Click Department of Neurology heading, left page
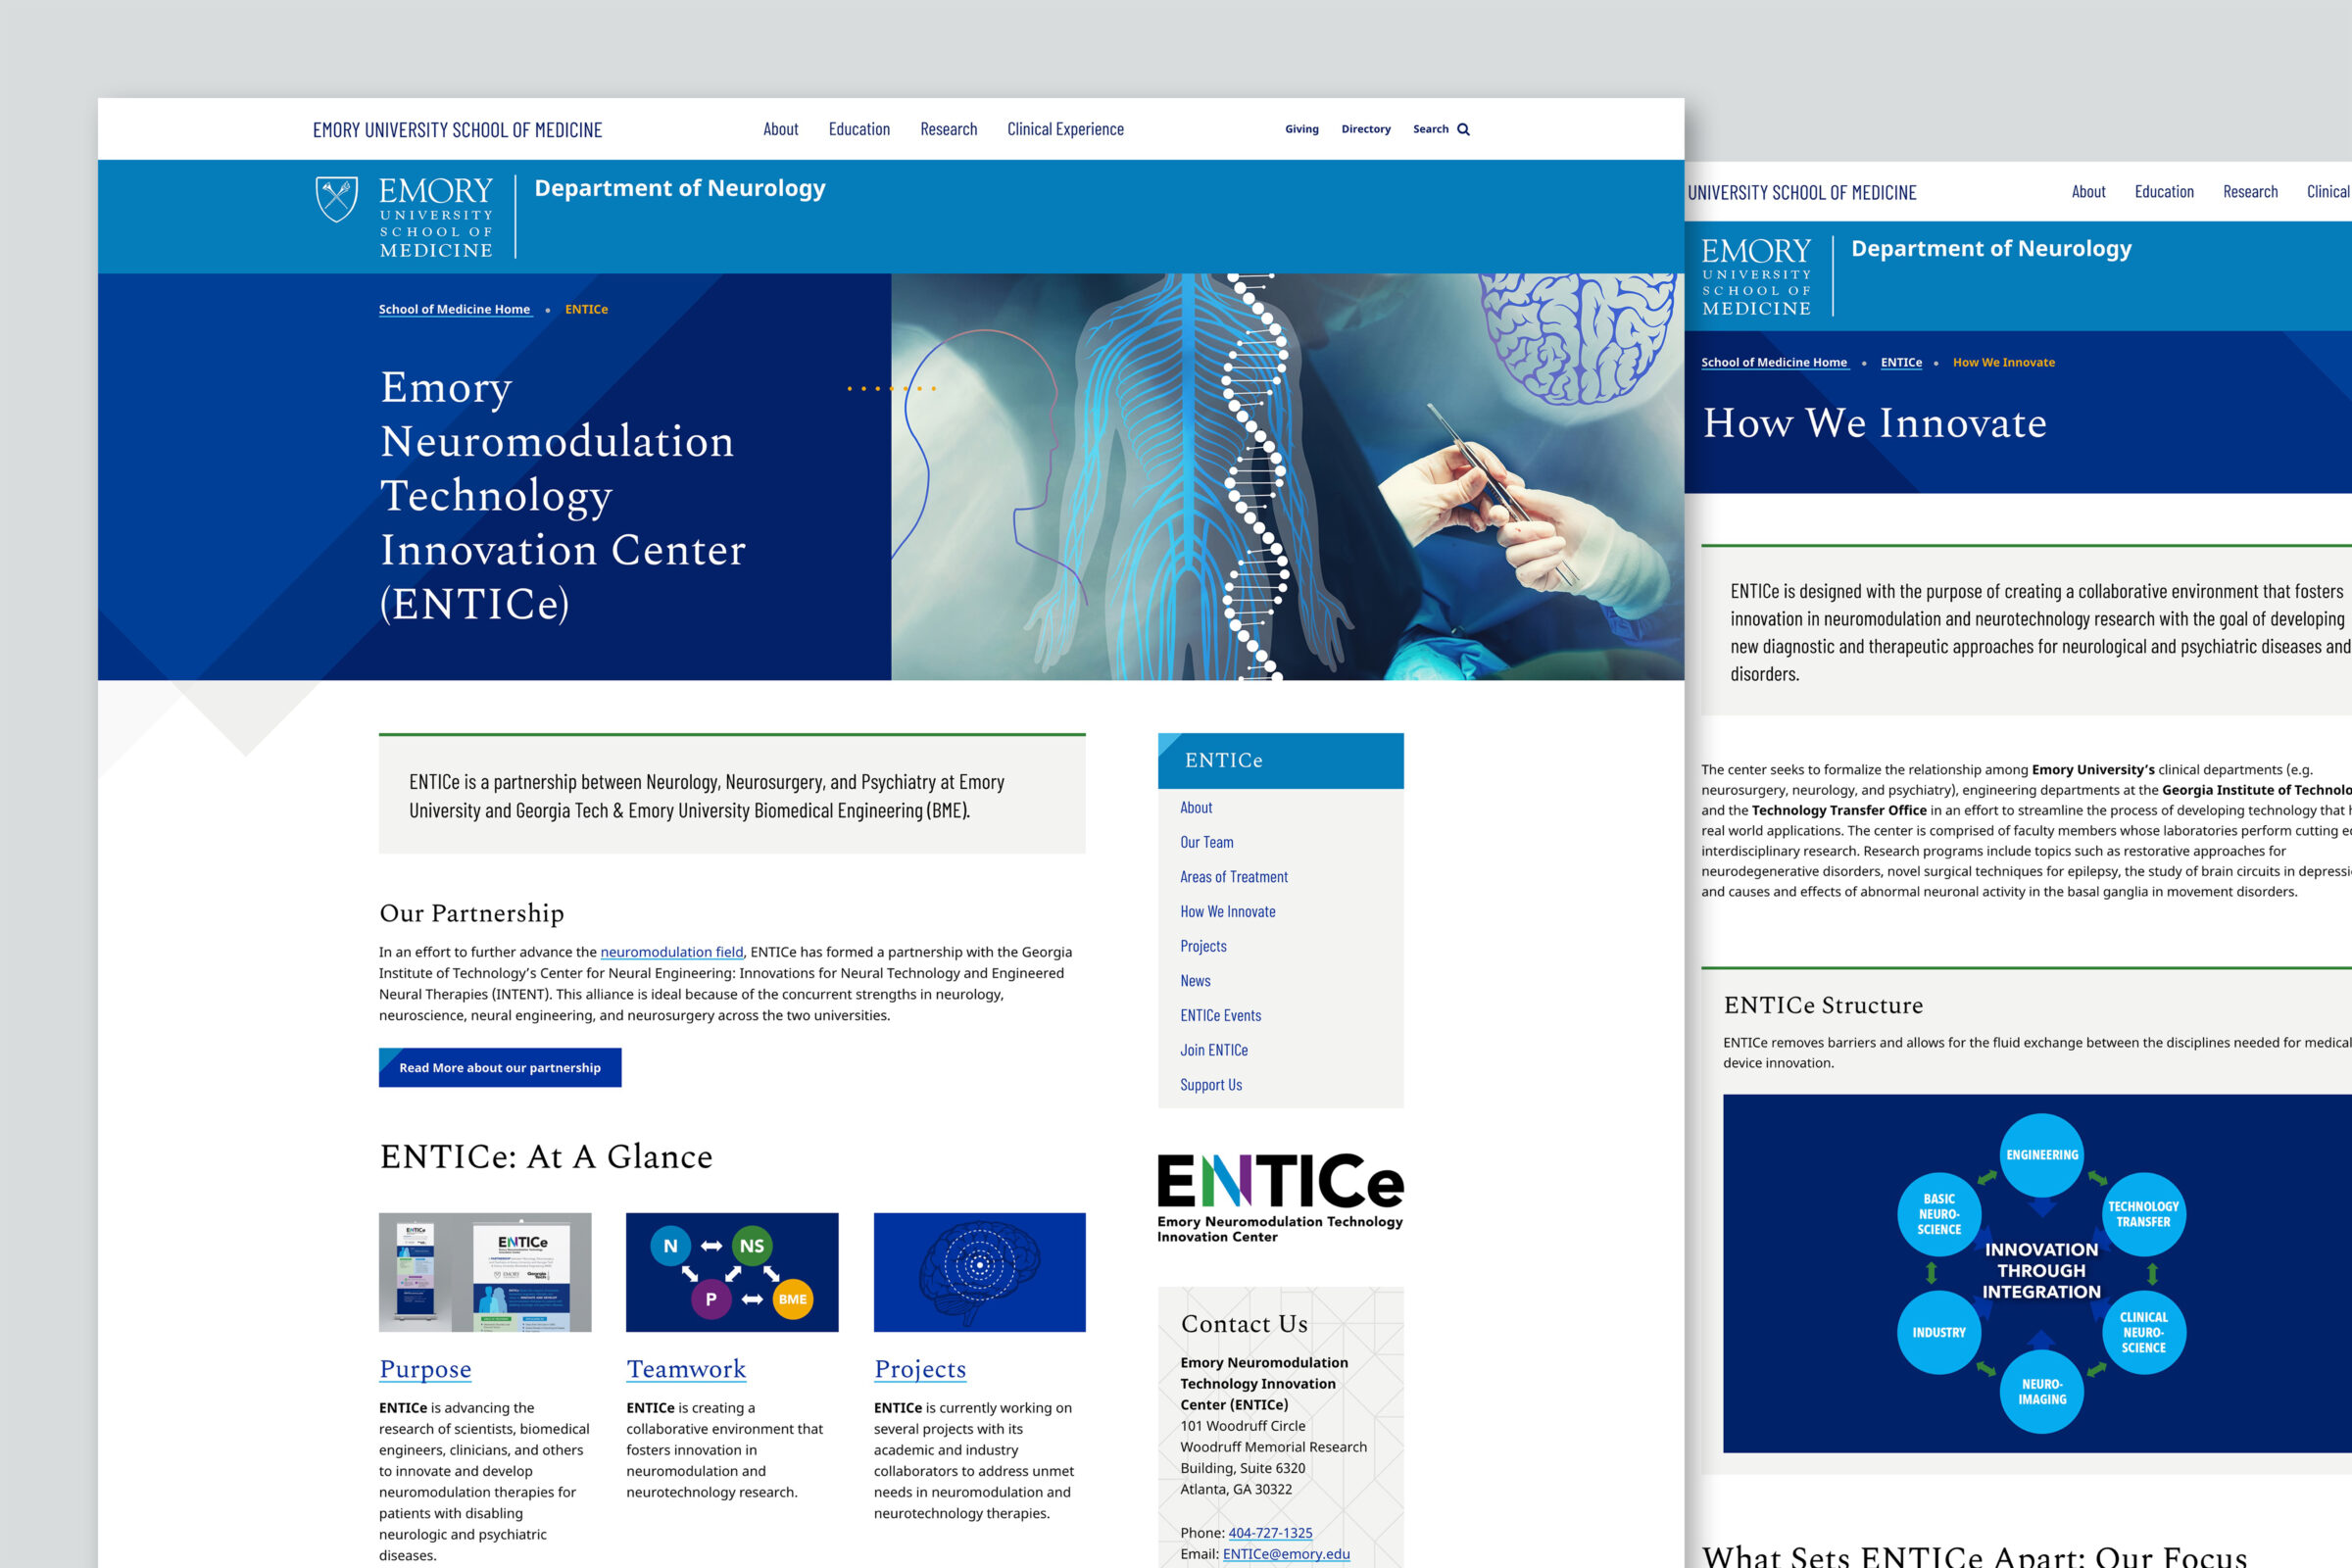 (680, 188)
